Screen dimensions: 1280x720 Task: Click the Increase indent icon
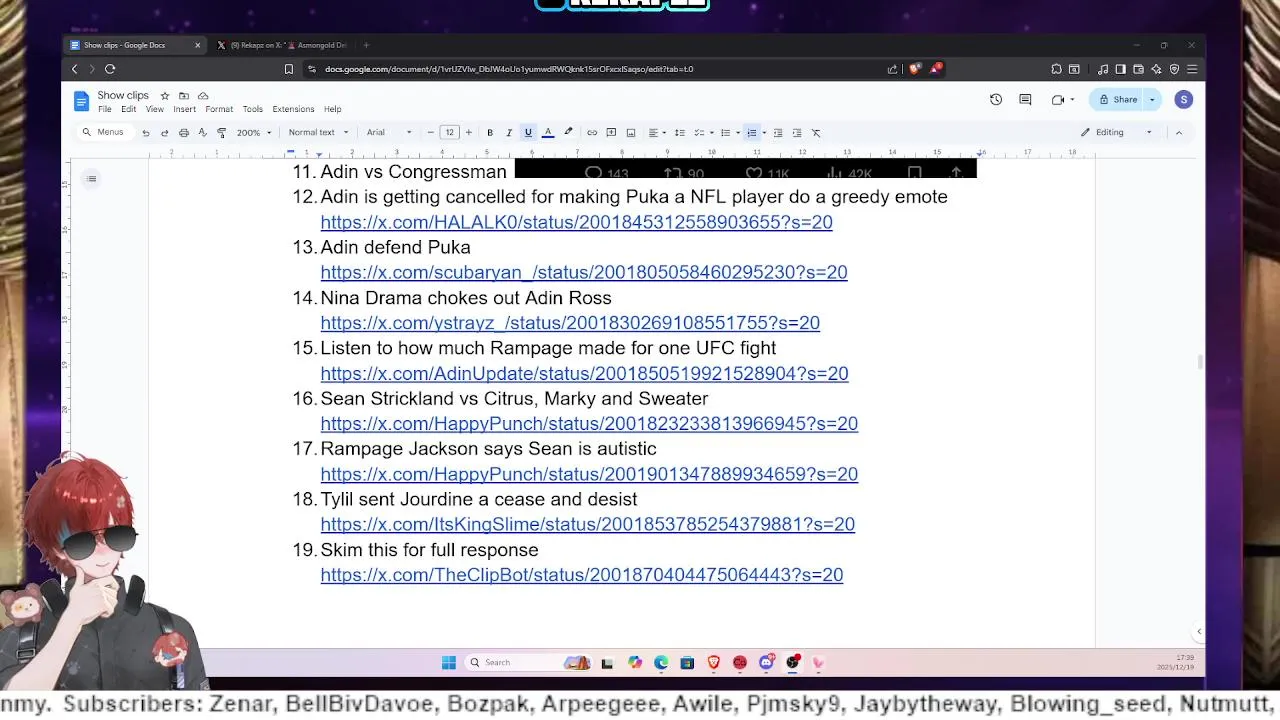797,133
